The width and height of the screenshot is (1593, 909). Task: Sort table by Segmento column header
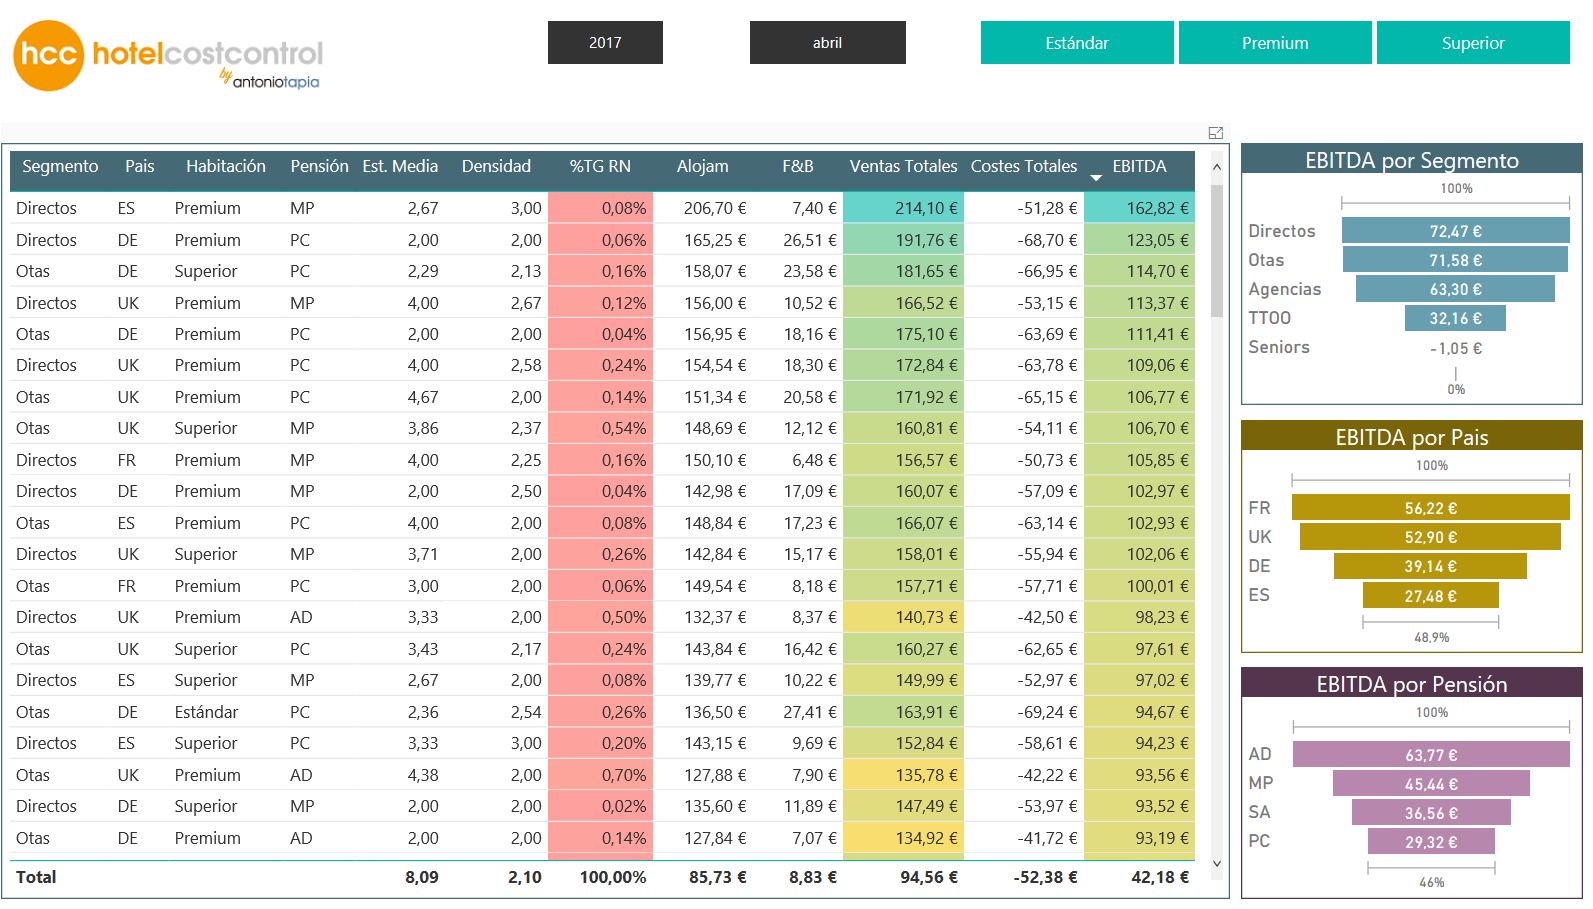click(60, 166)
